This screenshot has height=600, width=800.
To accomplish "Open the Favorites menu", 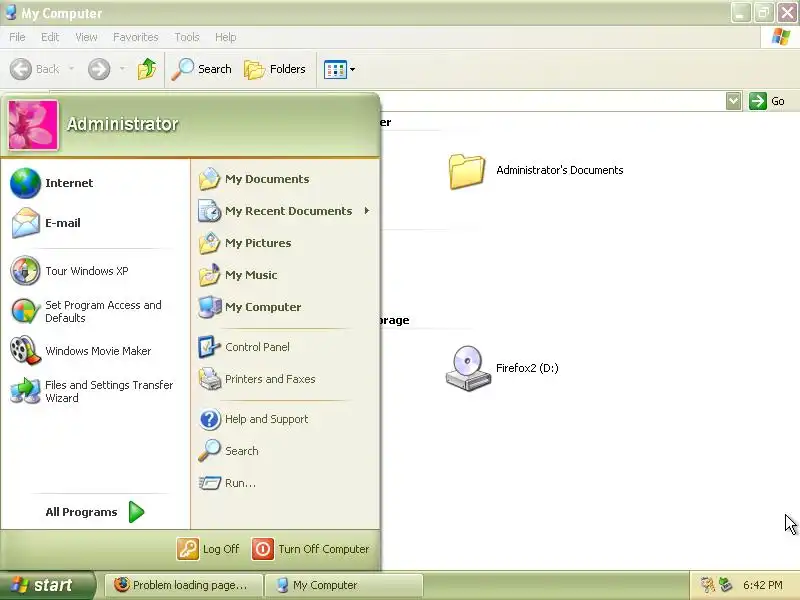I will click(136, 37).
